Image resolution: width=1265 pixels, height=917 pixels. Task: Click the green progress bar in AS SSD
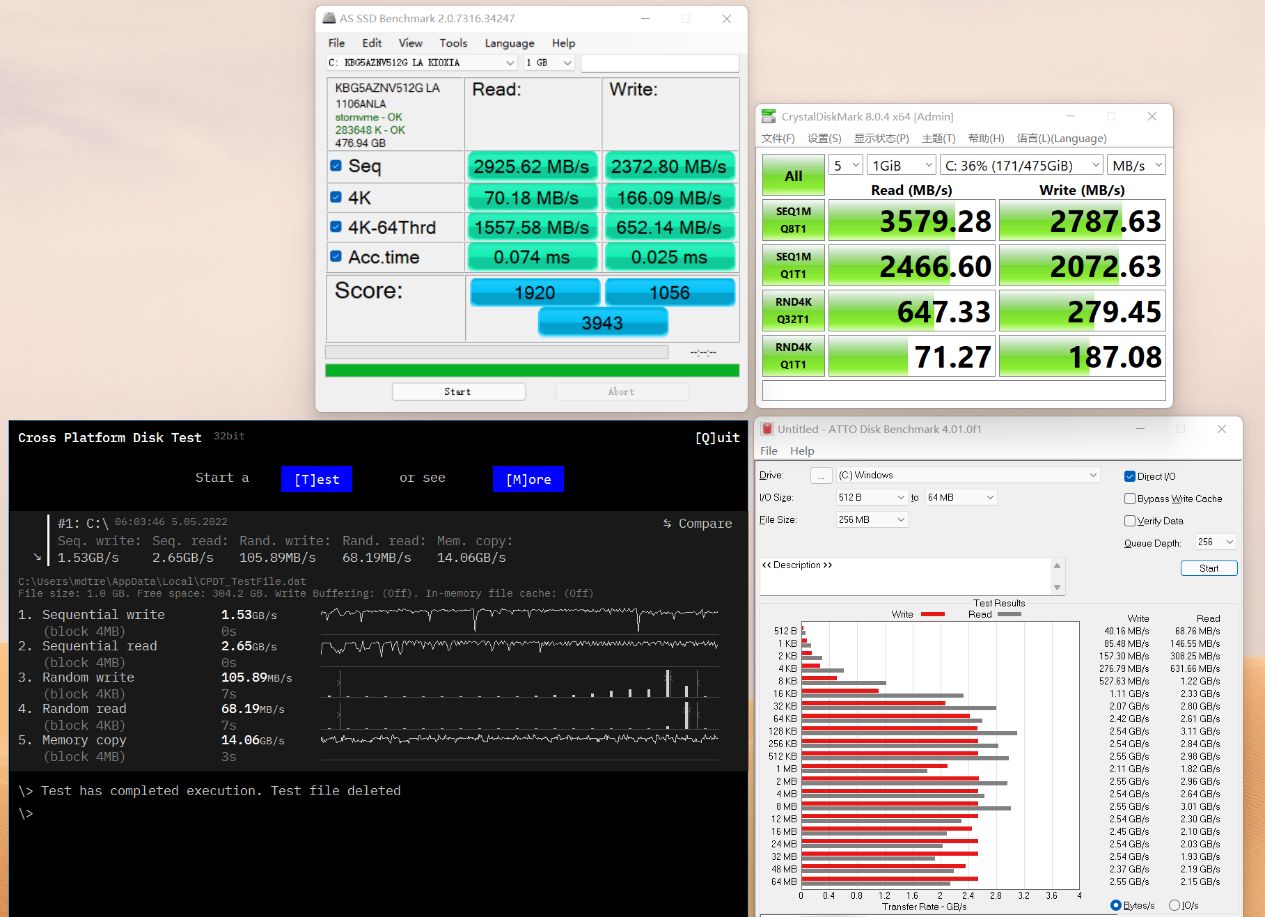tap(531, 371)
